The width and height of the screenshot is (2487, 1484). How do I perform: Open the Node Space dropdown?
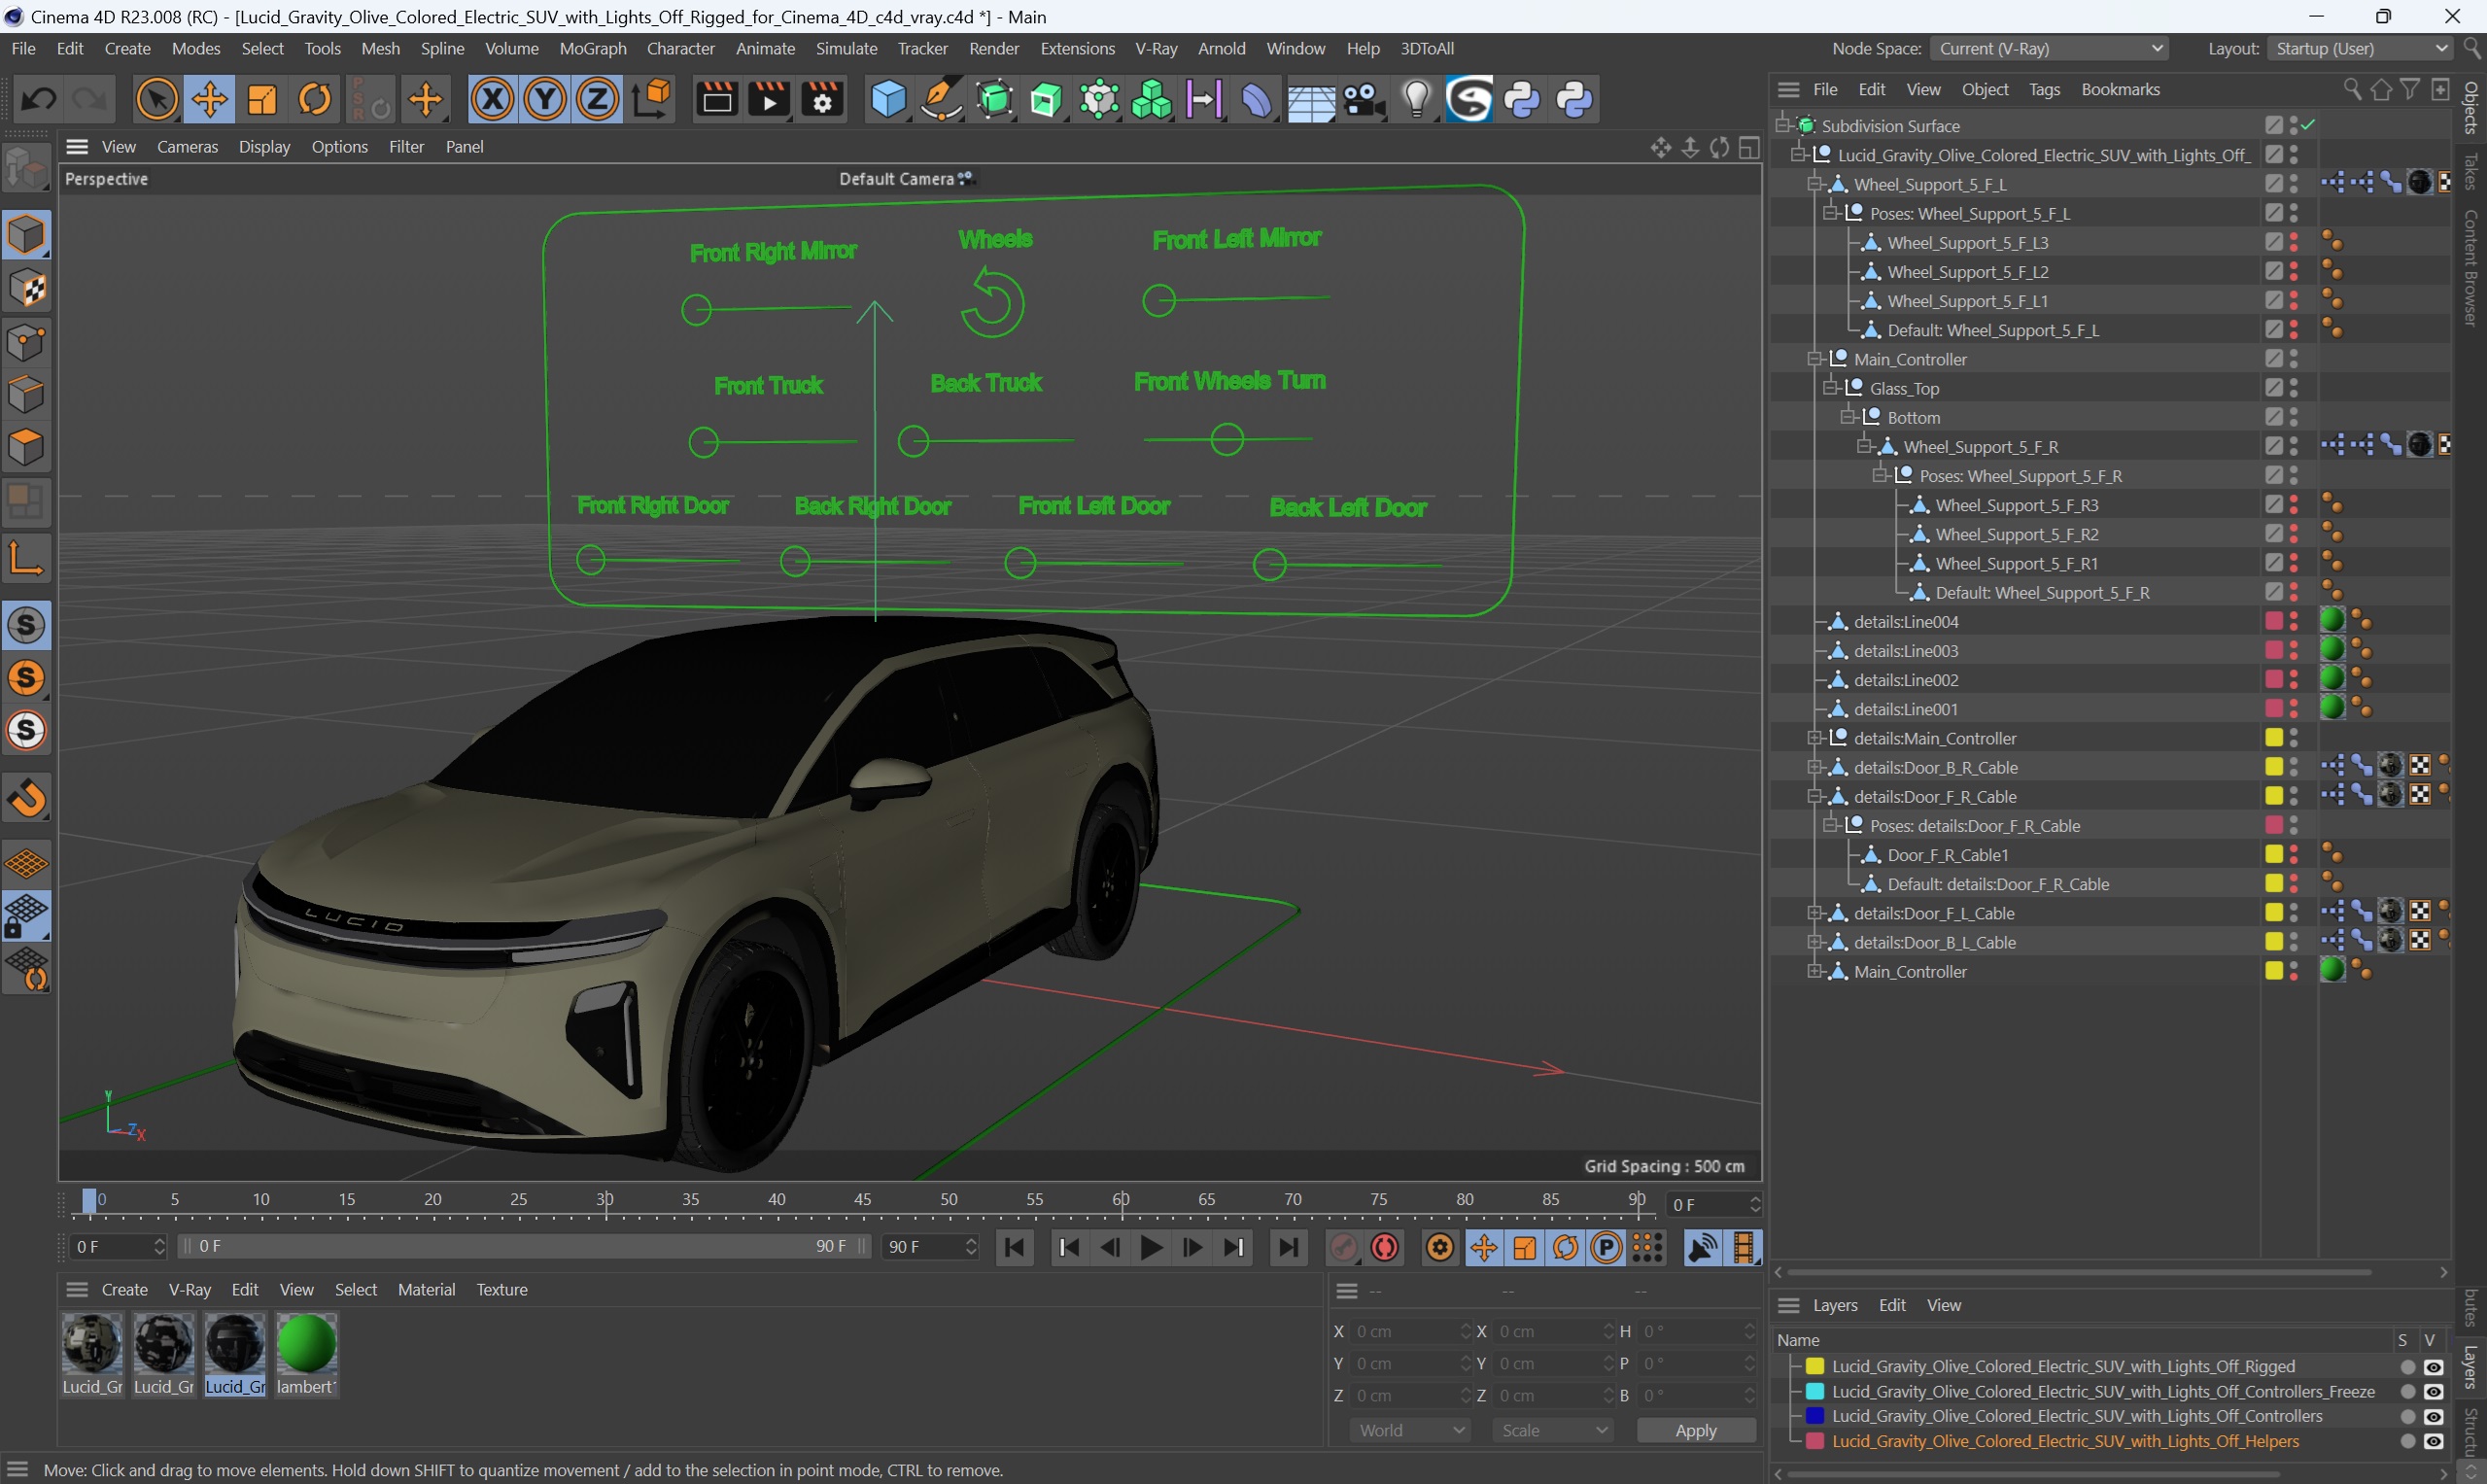[2050, 48]
